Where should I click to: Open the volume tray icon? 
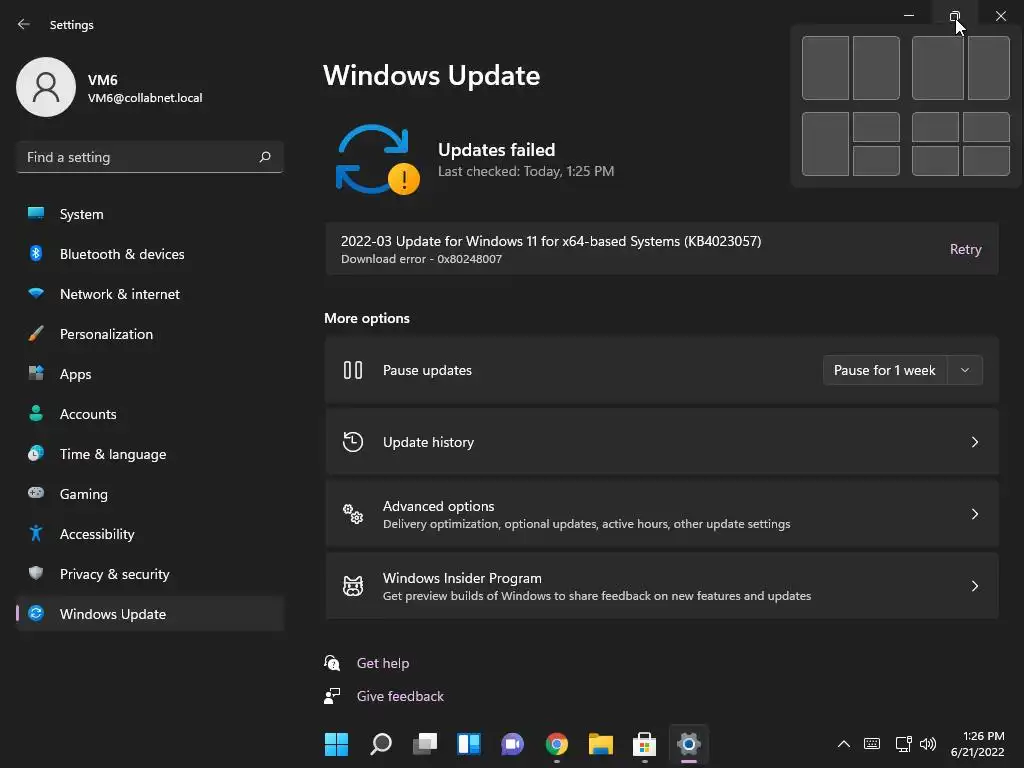(928, 743)
